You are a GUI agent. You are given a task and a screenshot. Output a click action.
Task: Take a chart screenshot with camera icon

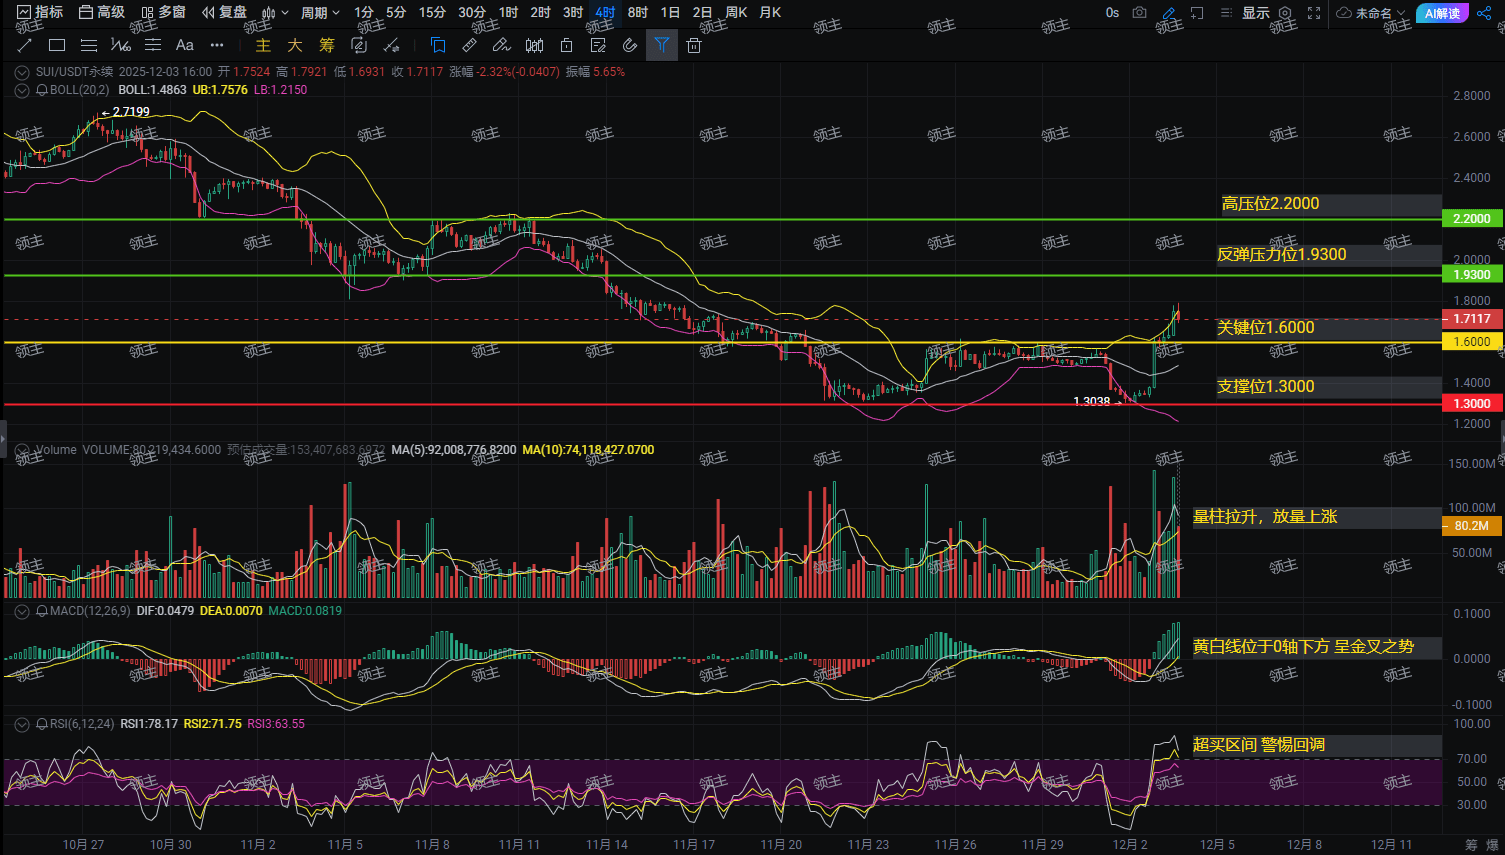1140,13
